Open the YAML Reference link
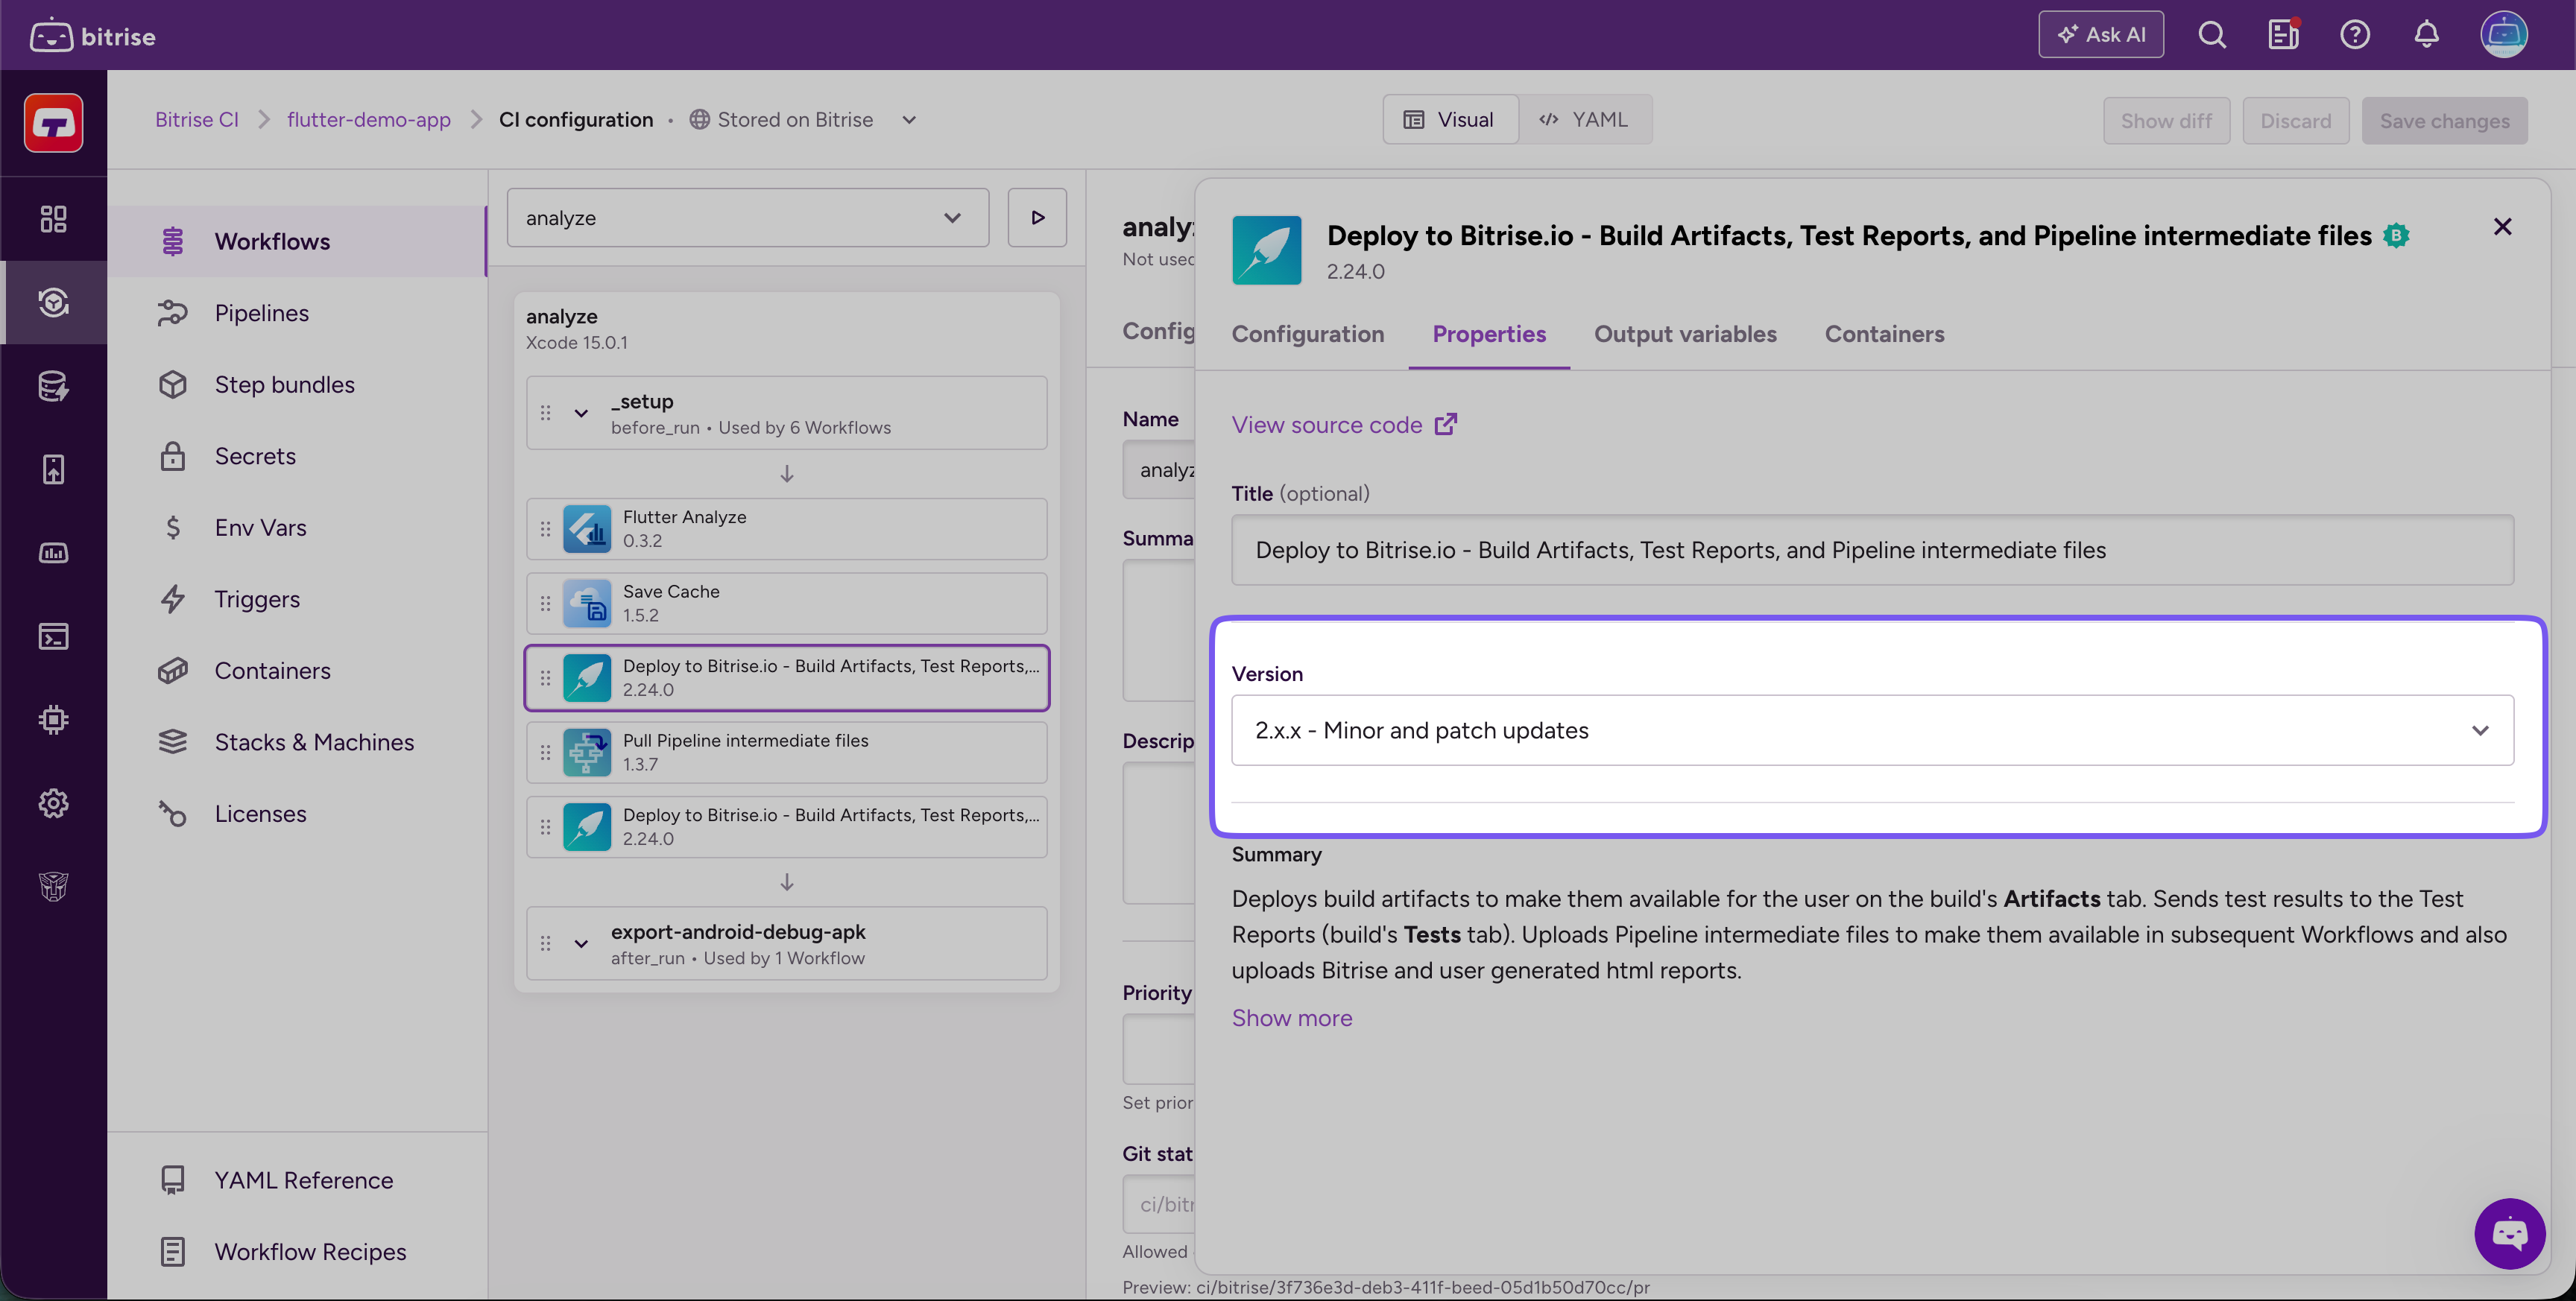This screenshot has width=2576, height=1301. tap(297, 1180)
